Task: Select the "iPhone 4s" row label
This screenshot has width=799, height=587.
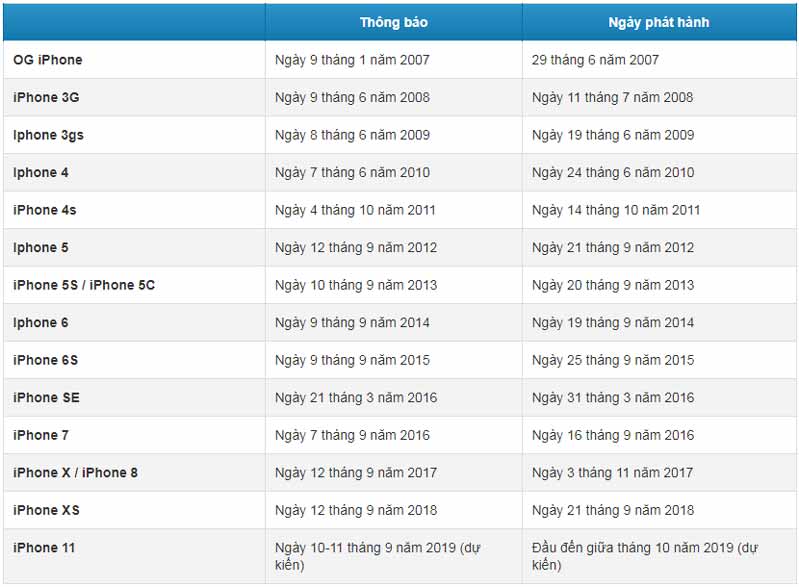Action: pos(45,210)
